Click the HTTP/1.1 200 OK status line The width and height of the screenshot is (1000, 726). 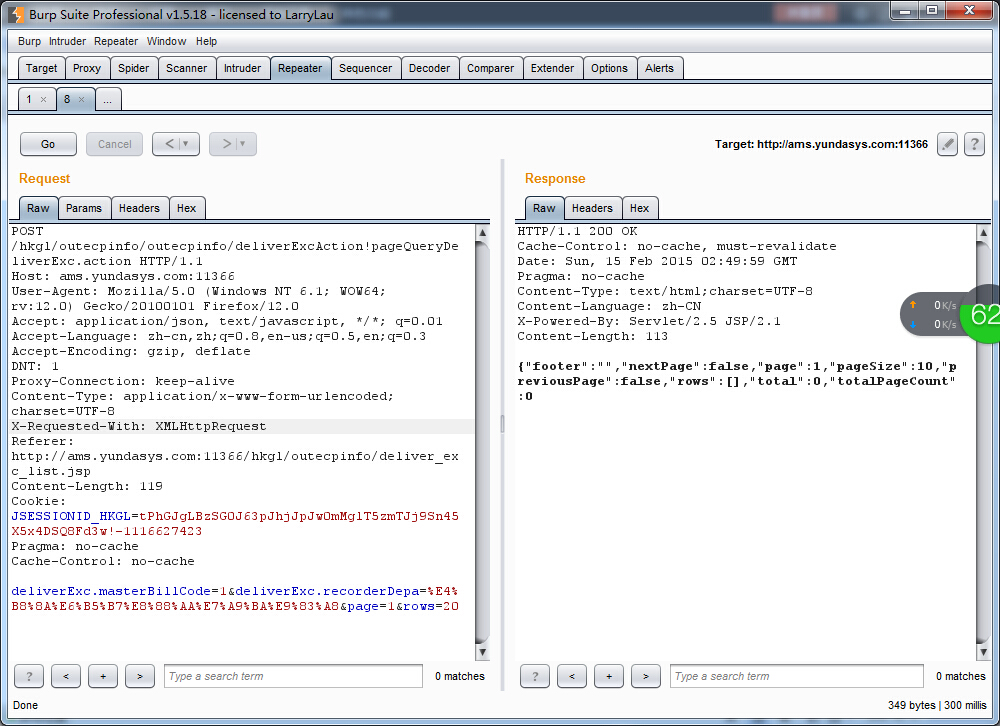577,231
